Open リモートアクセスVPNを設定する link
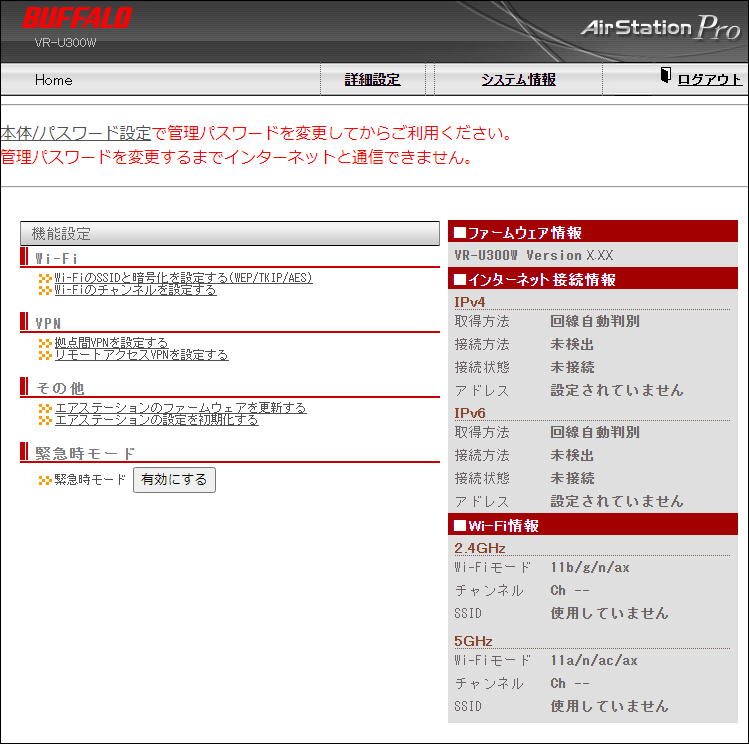The image size is (749, 744). pyautogui.click(x=141, y=355)
